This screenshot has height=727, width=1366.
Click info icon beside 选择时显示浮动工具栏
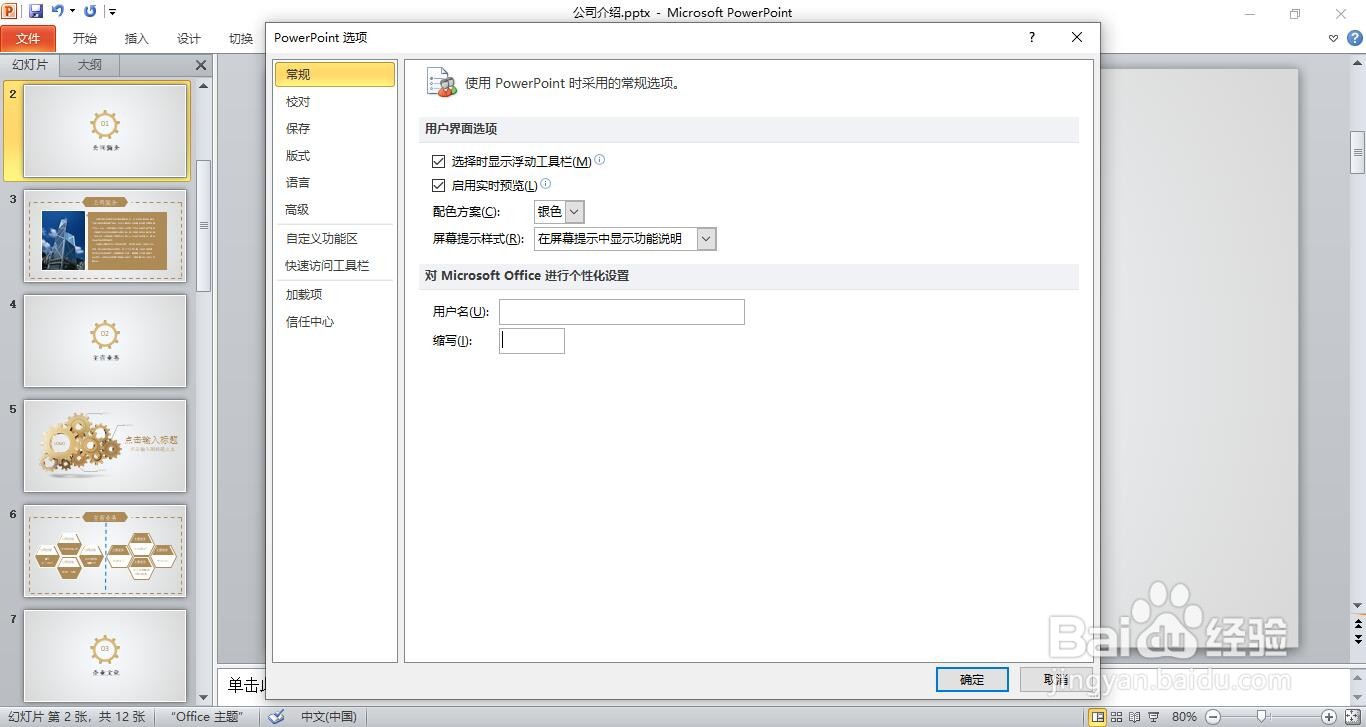coord(599,159)
